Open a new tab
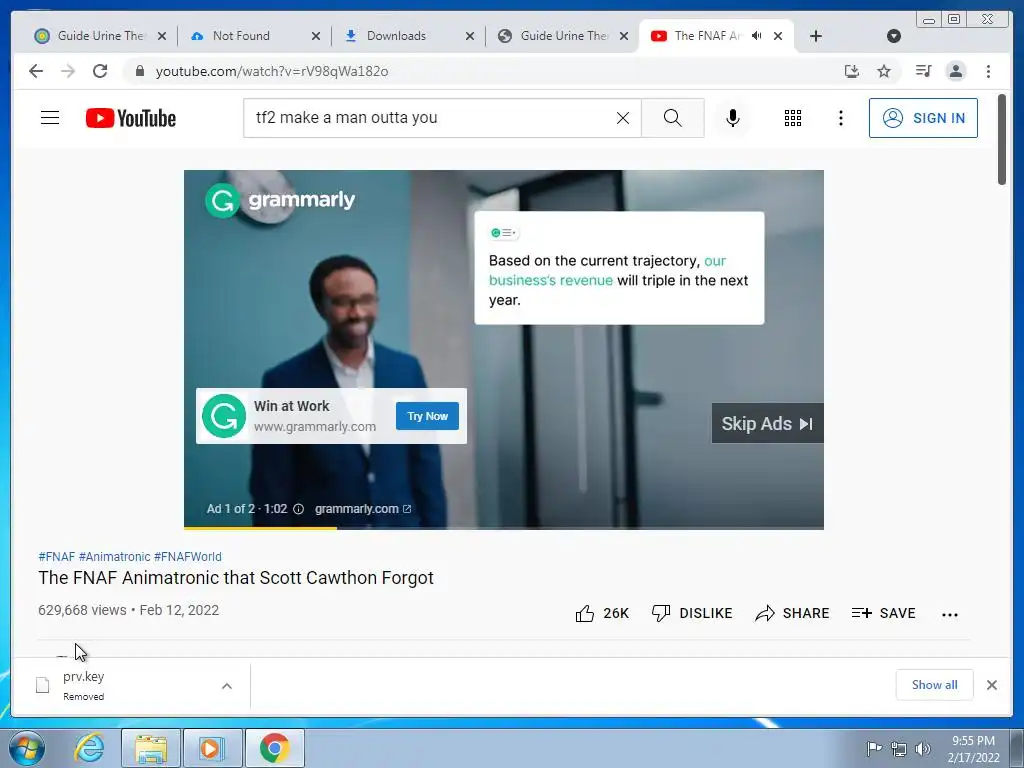This screenshot has width=1024, height=768. (x=816, y=36)
